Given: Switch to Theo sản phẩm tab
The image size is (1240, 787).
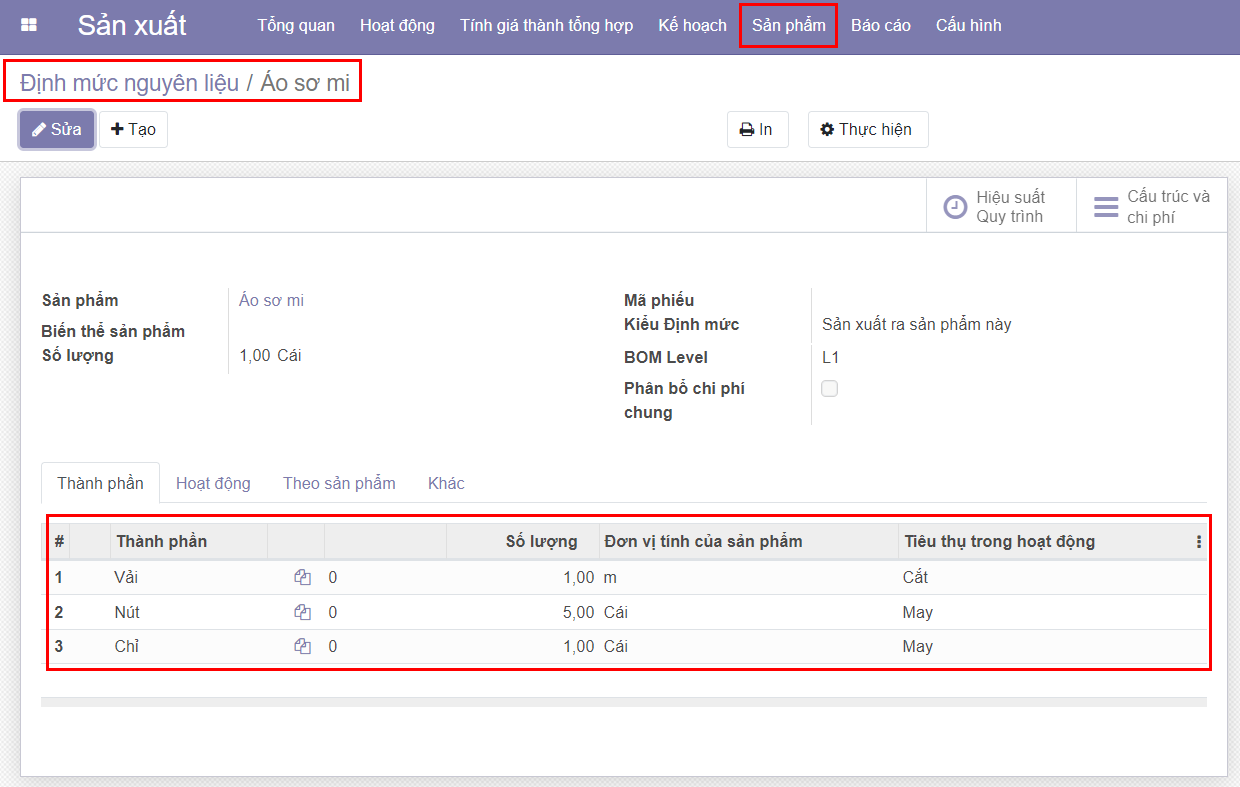Looking at the screenshot, I should pyautogui.click(x=339, y=483).
